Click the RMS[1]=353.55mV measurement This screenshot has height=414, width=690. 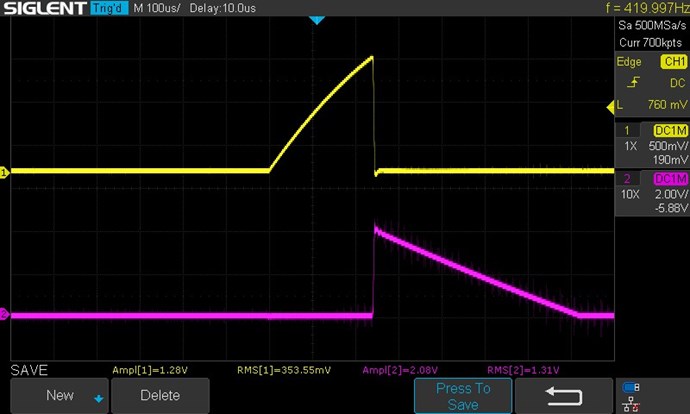(284, 370)
